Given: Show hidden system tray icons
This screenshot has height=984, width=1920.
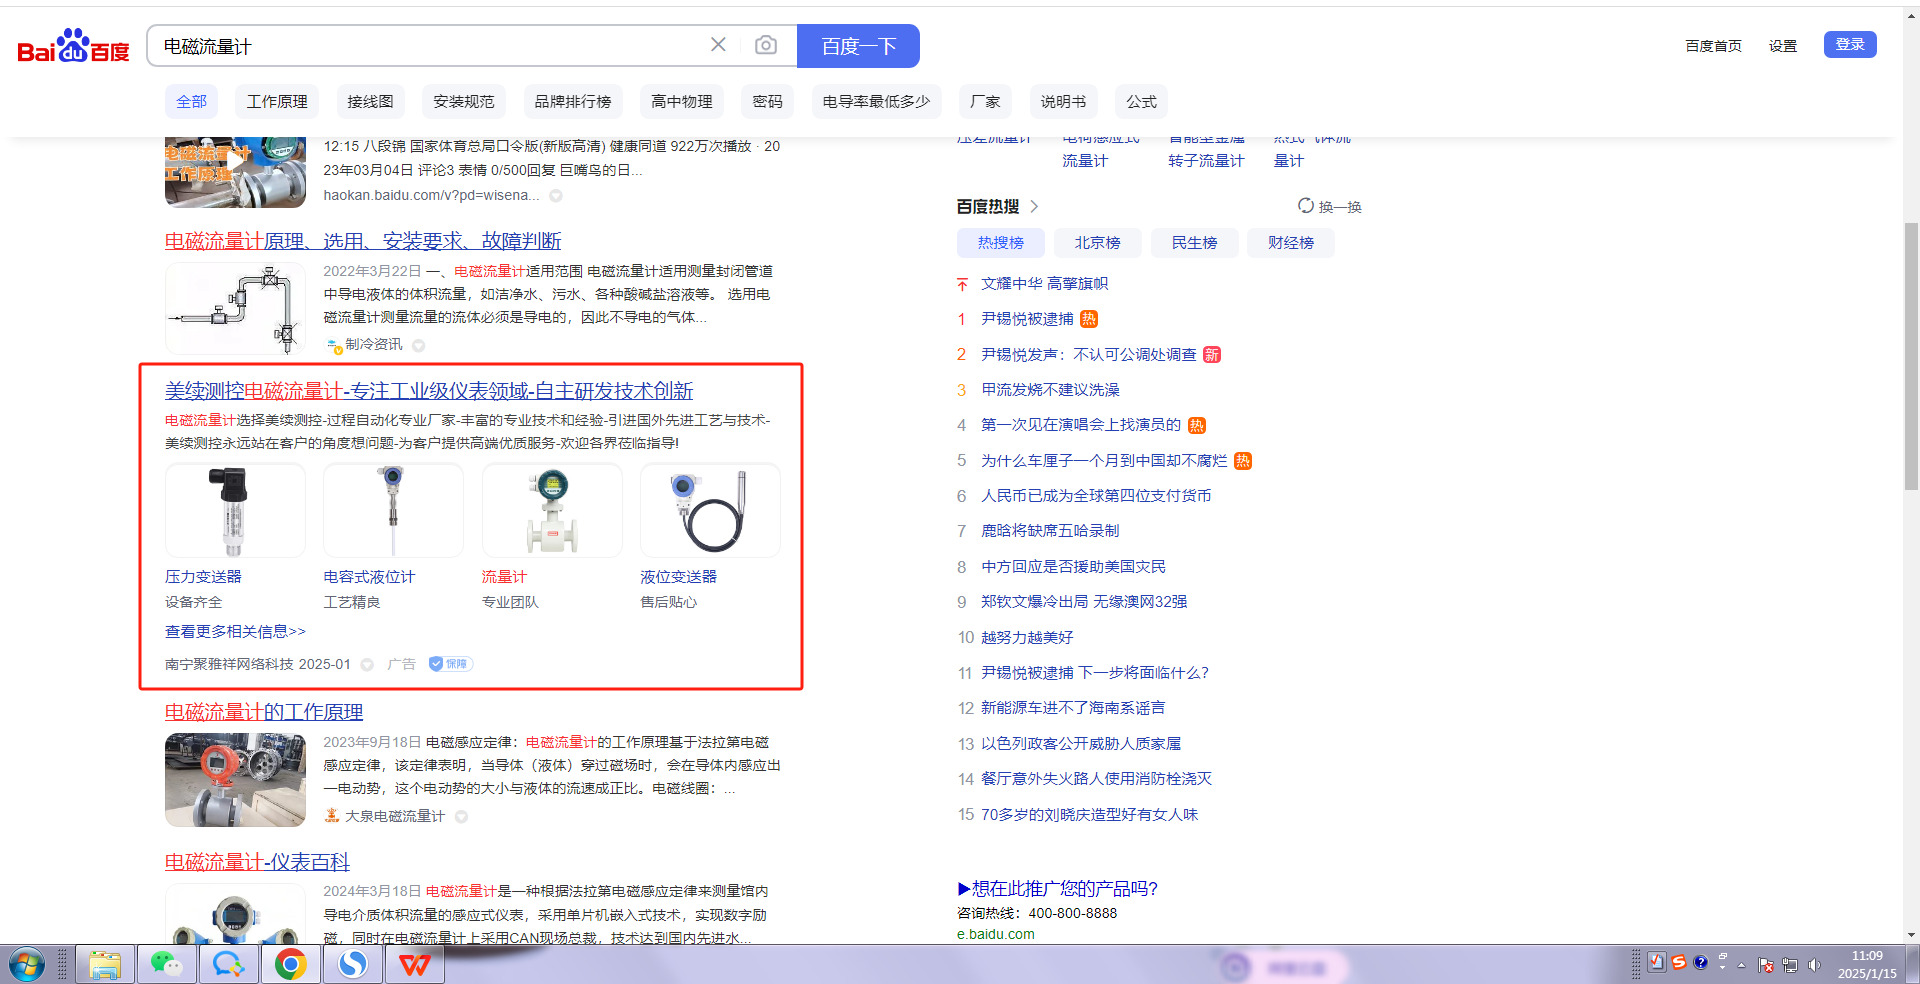Looking at the screenshot, I should click(1741, 965).
